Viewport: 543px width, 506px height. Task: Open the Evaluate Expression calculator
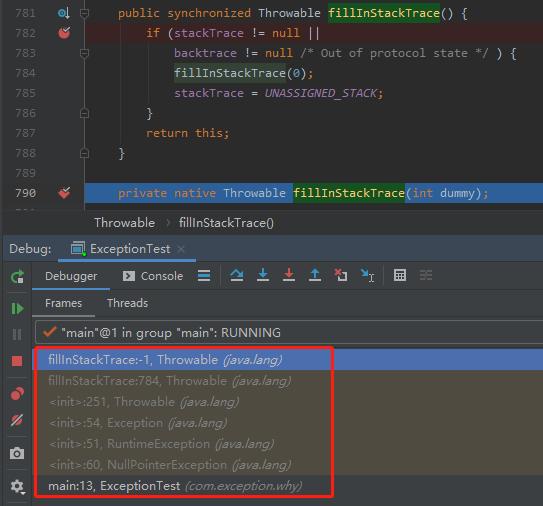(x=400, y=275)
